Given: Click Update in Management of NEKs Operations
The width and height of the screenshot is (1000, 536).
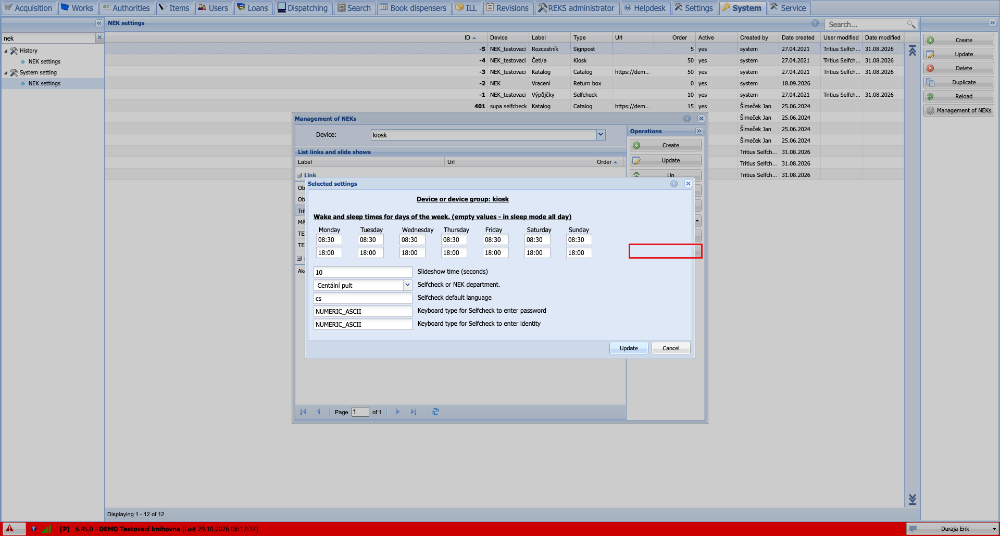Looking at the screenshot, I should [666, 160].
